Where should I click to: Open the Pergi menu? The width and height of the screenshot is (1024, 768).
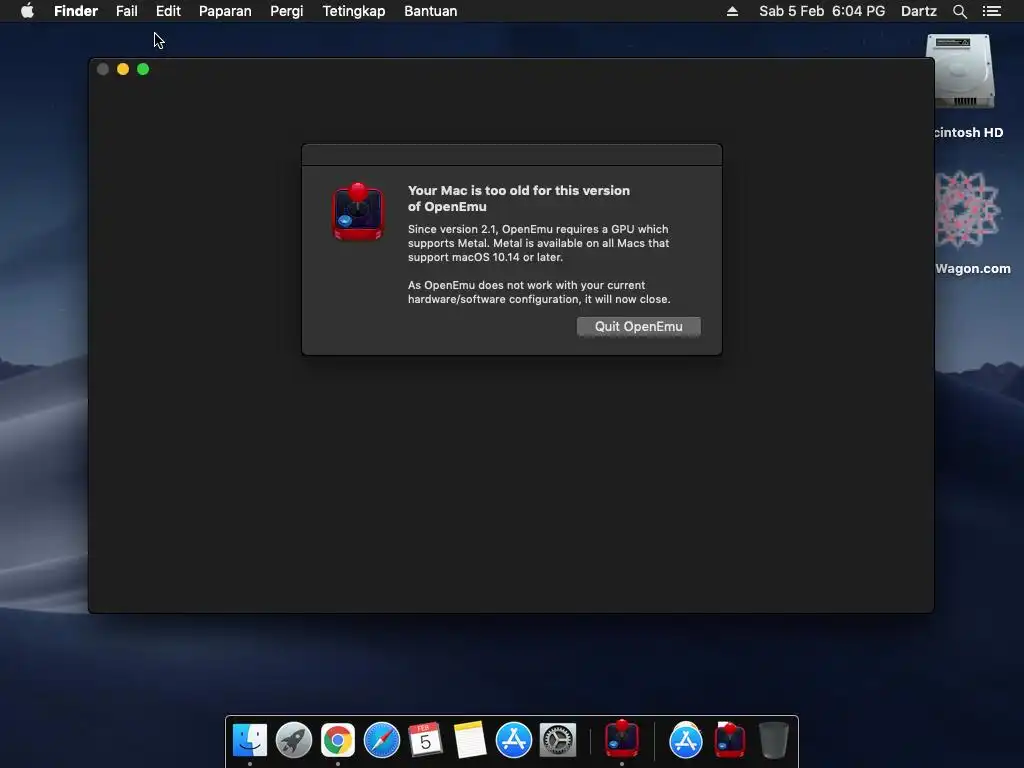(x=287, y=11)
